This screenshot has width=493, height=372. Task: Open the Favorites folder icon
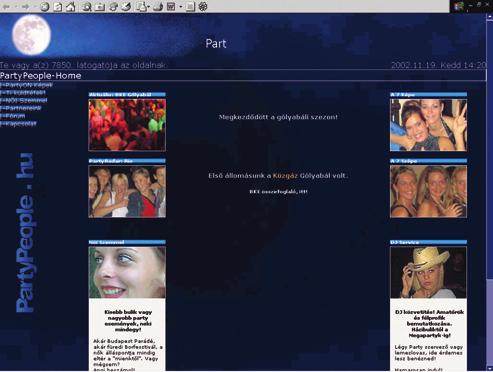click(100, 7)
